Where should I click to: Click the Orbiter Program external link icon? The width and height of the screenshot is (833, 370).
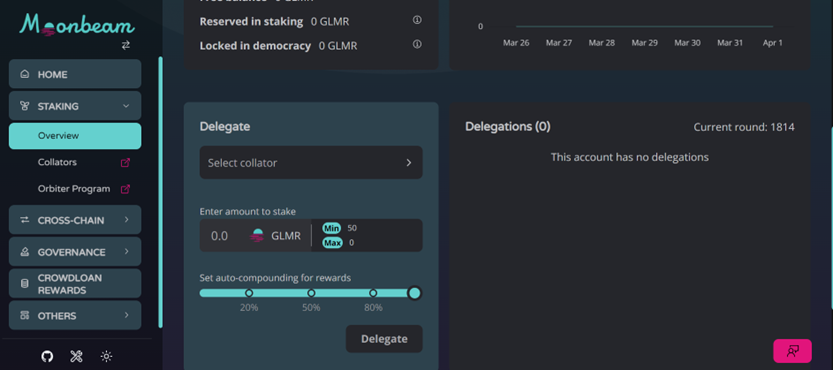click(125, 189)
